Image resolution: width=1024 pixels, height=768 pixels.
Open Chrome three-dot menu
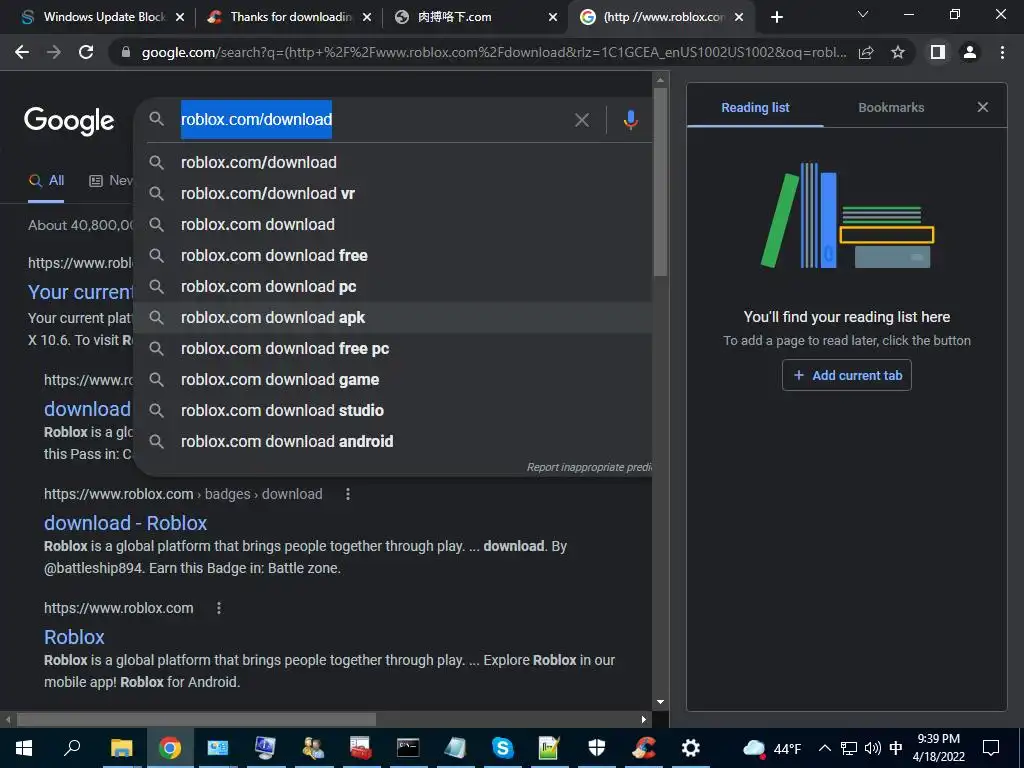pyautogui.click(x=1002, y=52)
